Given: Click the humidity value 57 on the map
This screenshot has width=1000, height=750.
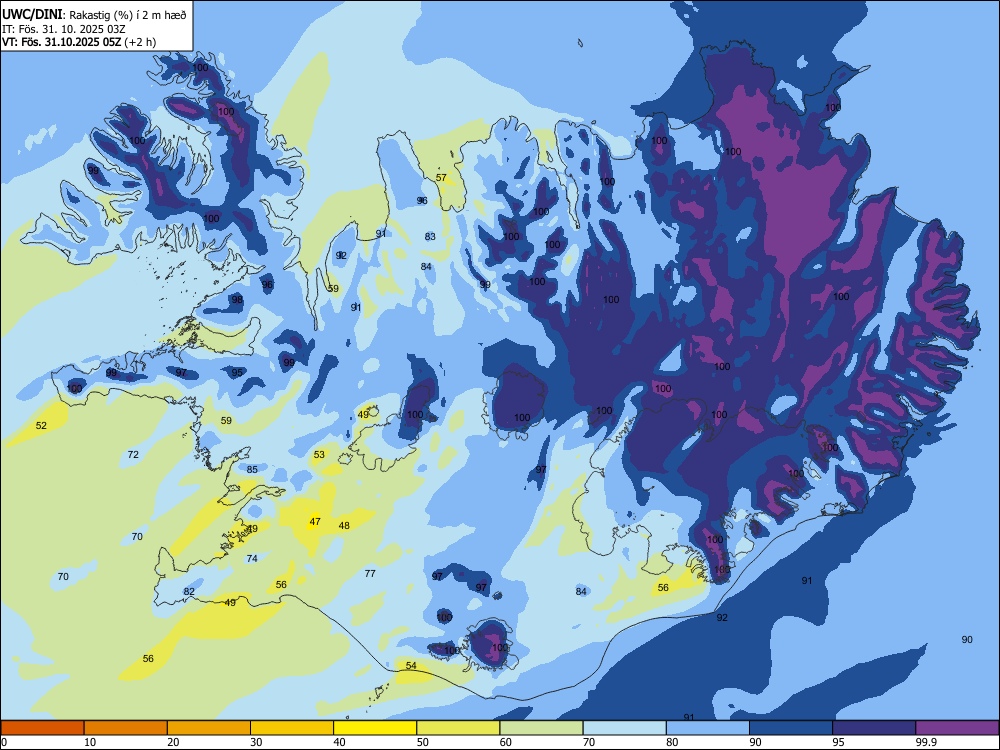Looking at the screenshot, I should pyautogui.click(x=441, y=178).
